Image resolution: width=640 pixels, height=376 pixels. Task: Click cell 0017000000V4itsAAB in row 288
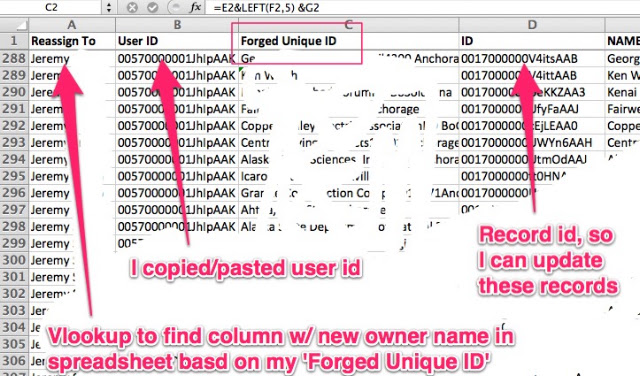tap(532, 58)
